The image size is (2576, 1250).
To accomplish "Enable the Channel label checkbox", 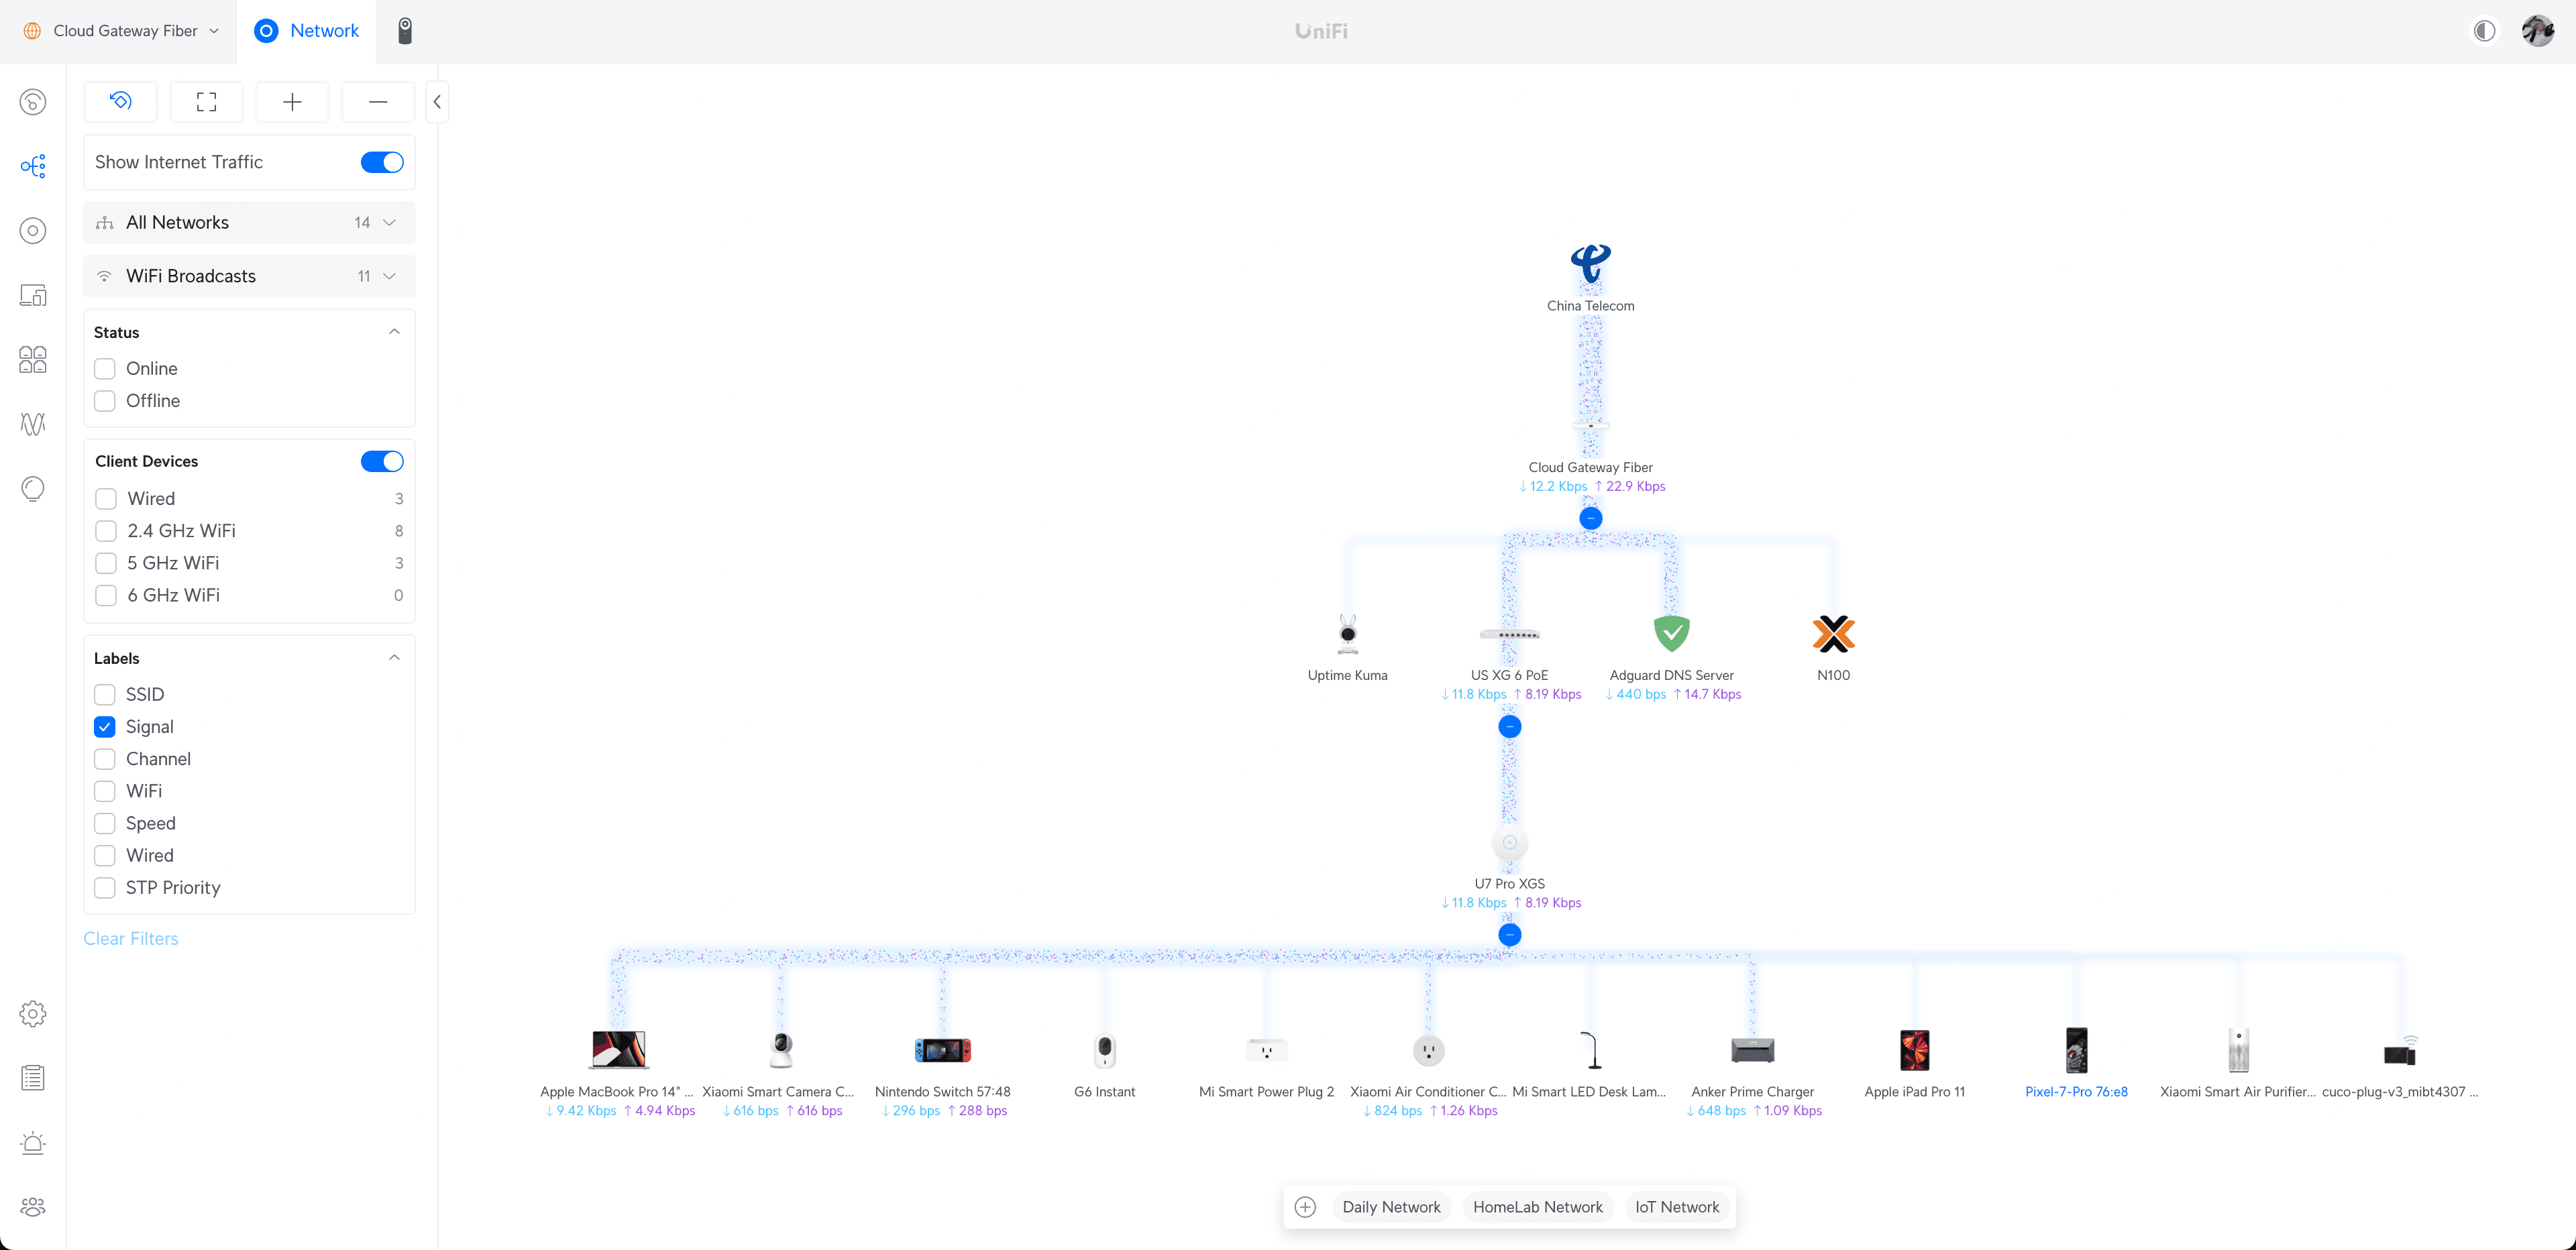I will tap(105, 759).
